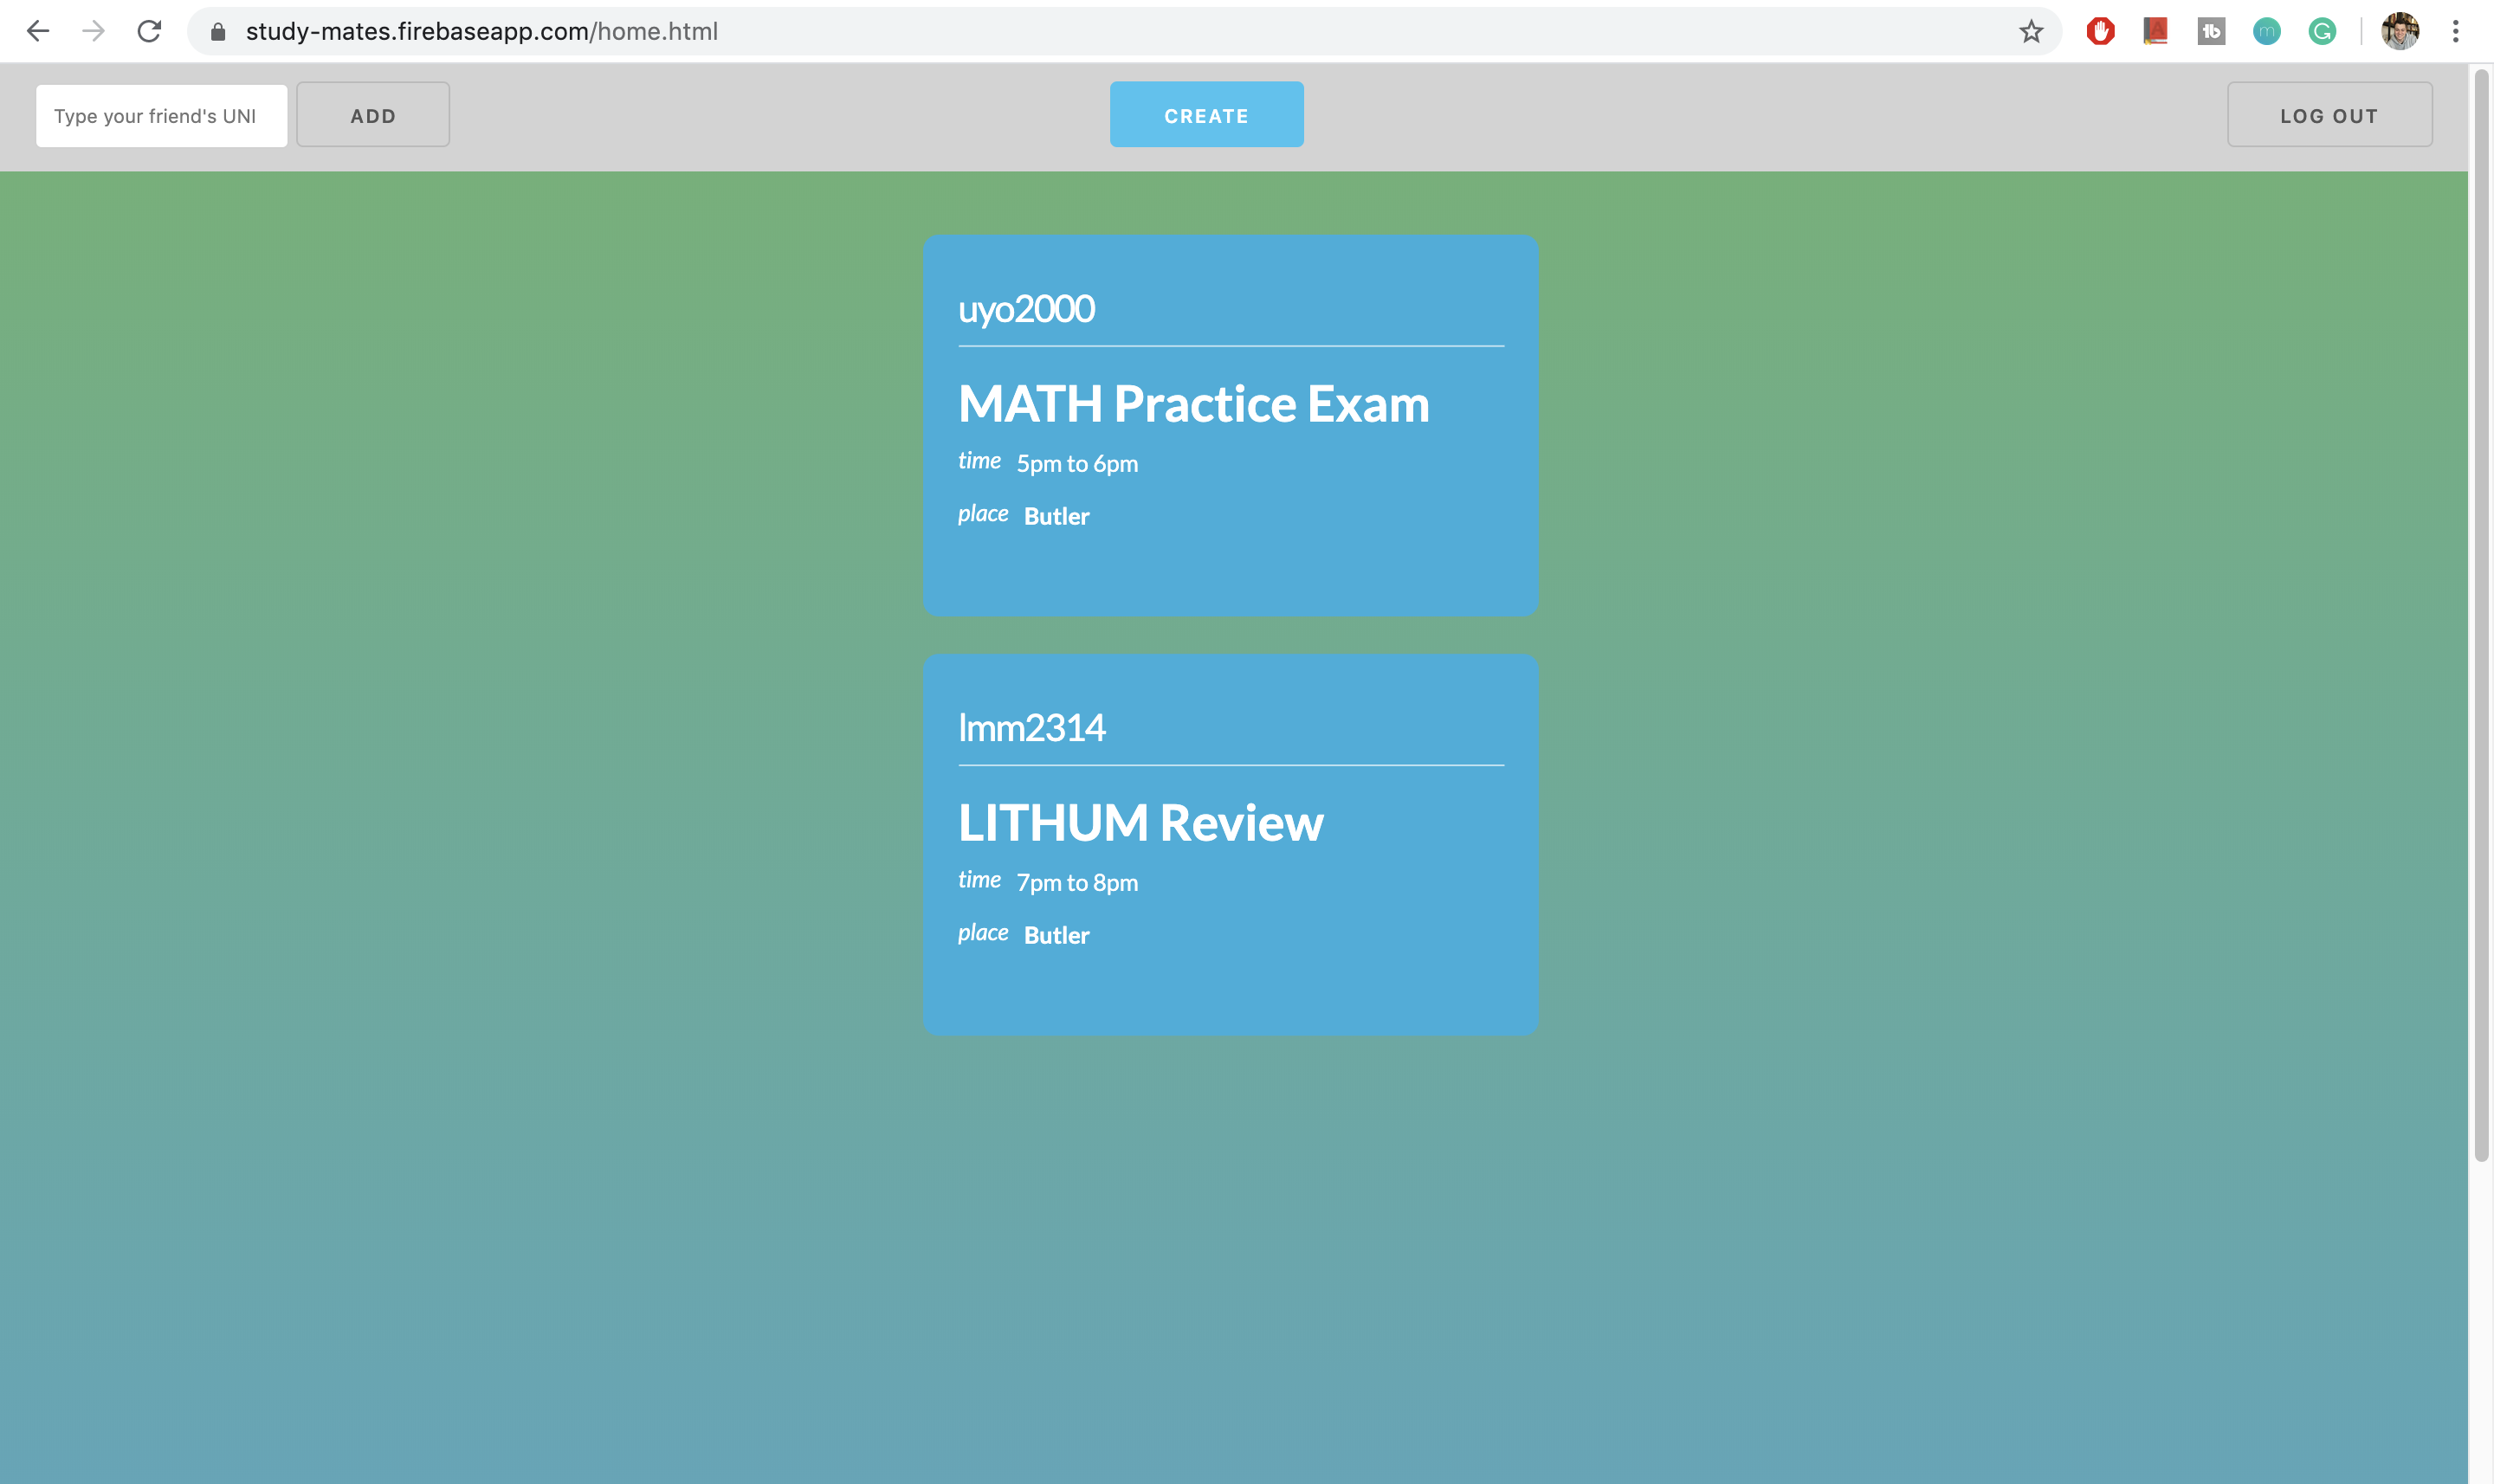Bookmark this page with the star

pyautogui.click(x=2031, y=32)
